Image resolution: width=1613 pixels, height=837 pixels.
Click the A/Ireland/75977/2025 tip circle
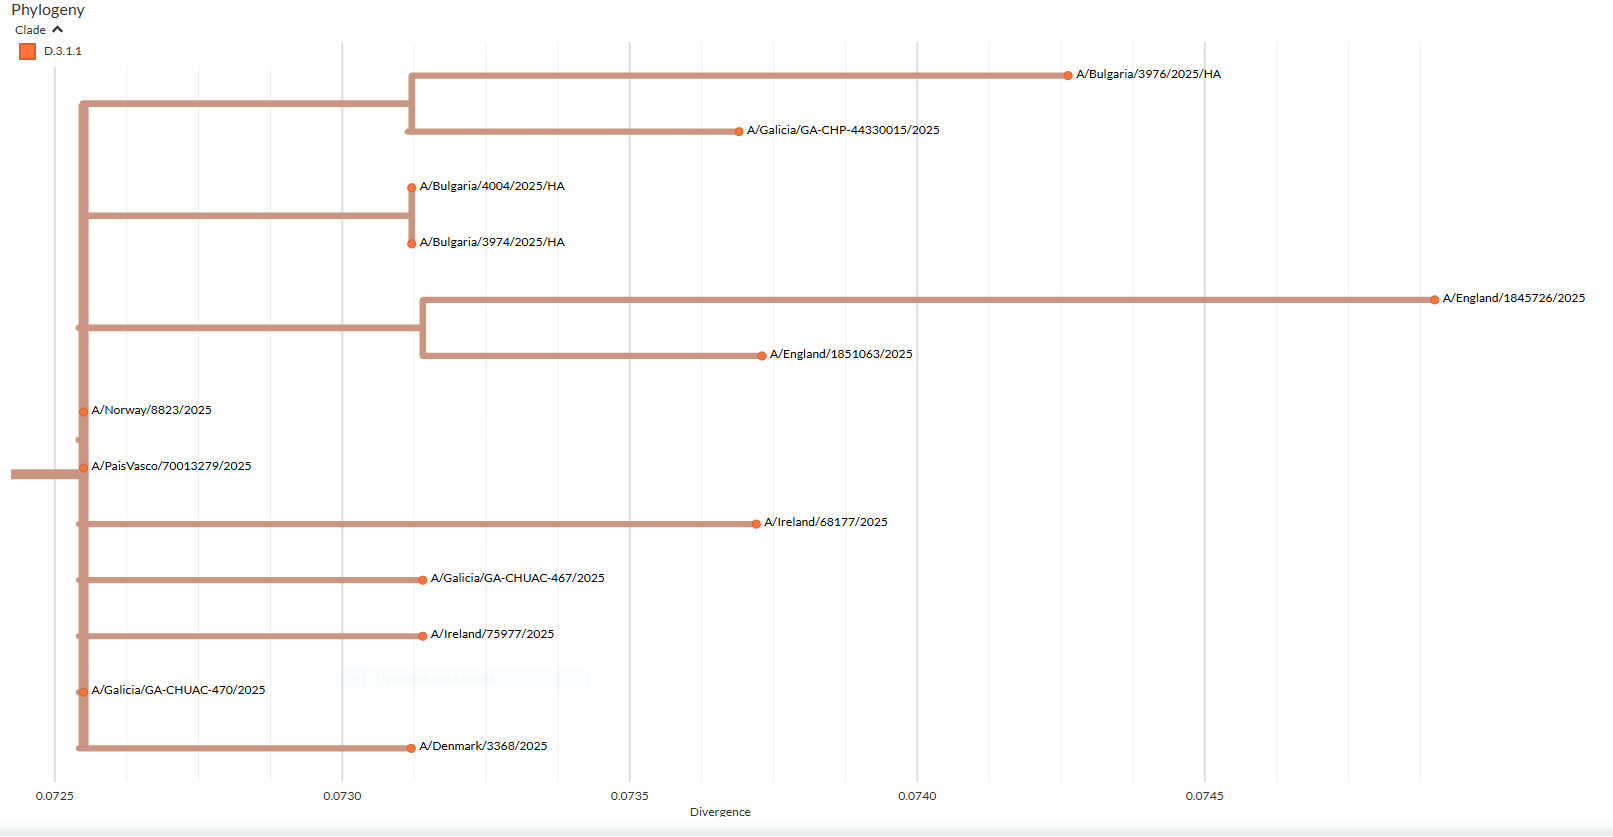click(423, 635)
